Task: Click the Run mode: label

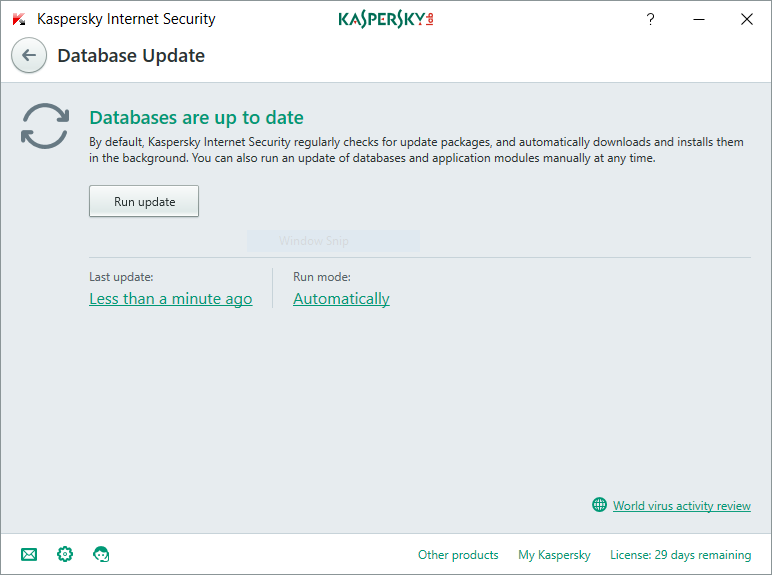Action: tap(322, 277)
